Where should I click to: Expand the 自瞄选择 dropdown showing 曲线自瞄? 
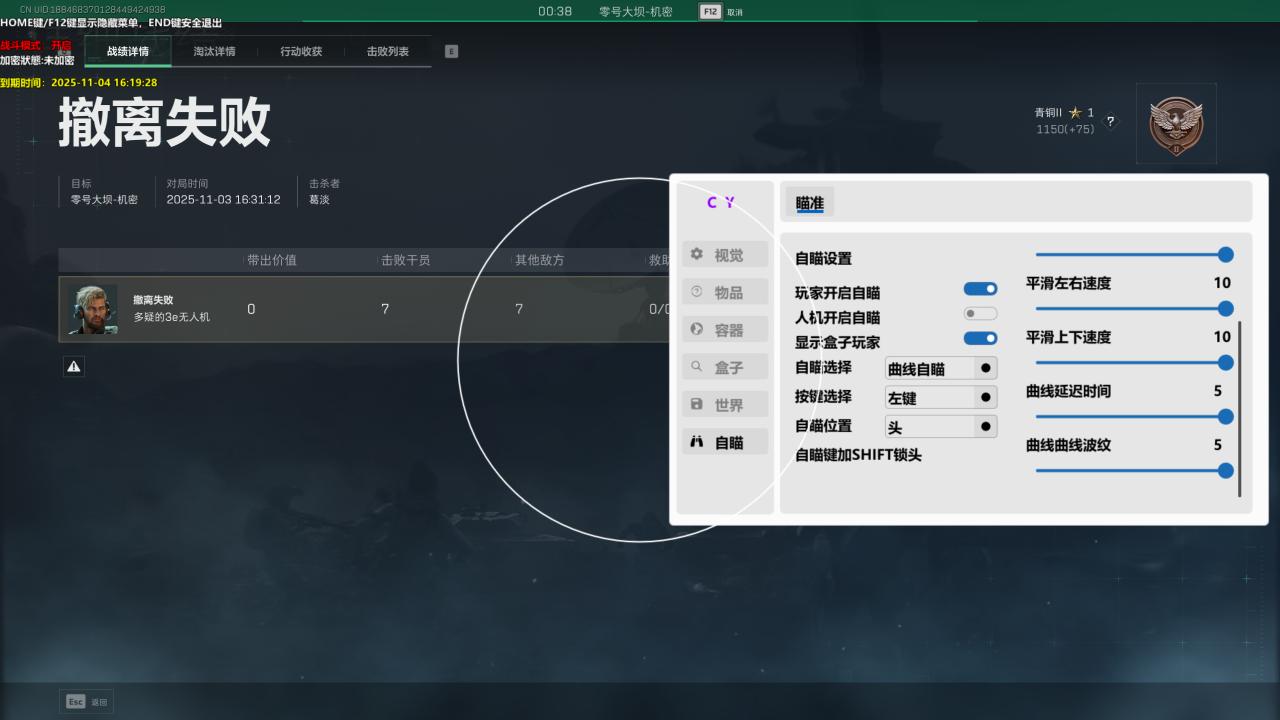point(941,368)
